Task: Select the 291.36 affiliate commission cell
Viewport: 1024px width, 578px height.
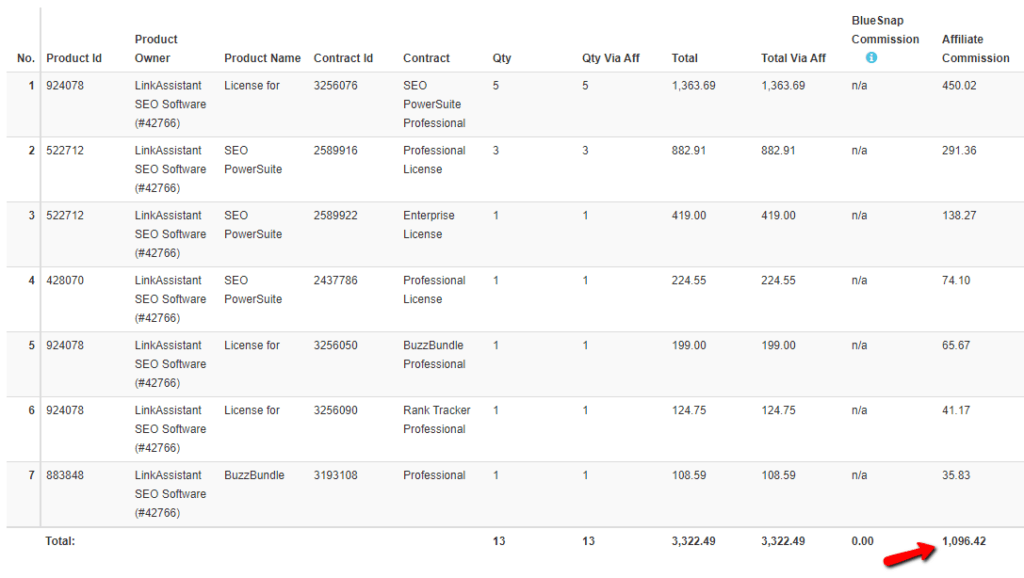Action: coord(959,151)
